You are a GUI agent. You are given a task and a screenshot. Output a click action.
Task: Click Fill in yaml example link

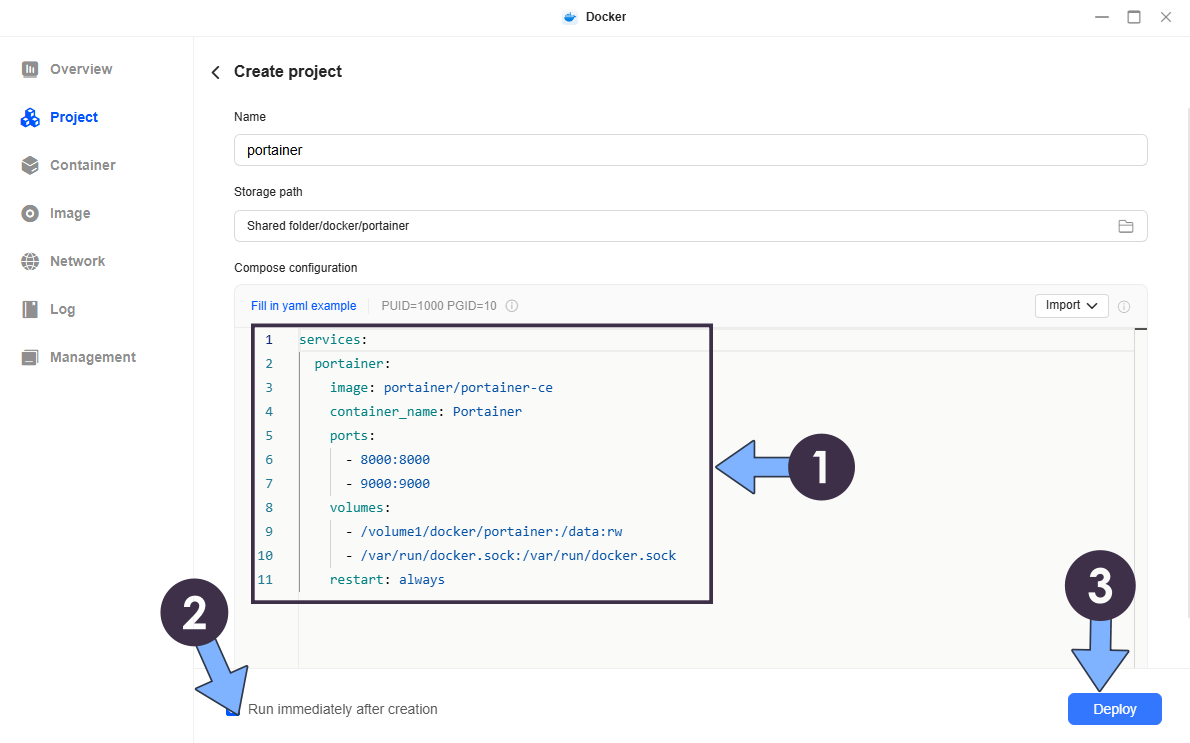[303, 306]
